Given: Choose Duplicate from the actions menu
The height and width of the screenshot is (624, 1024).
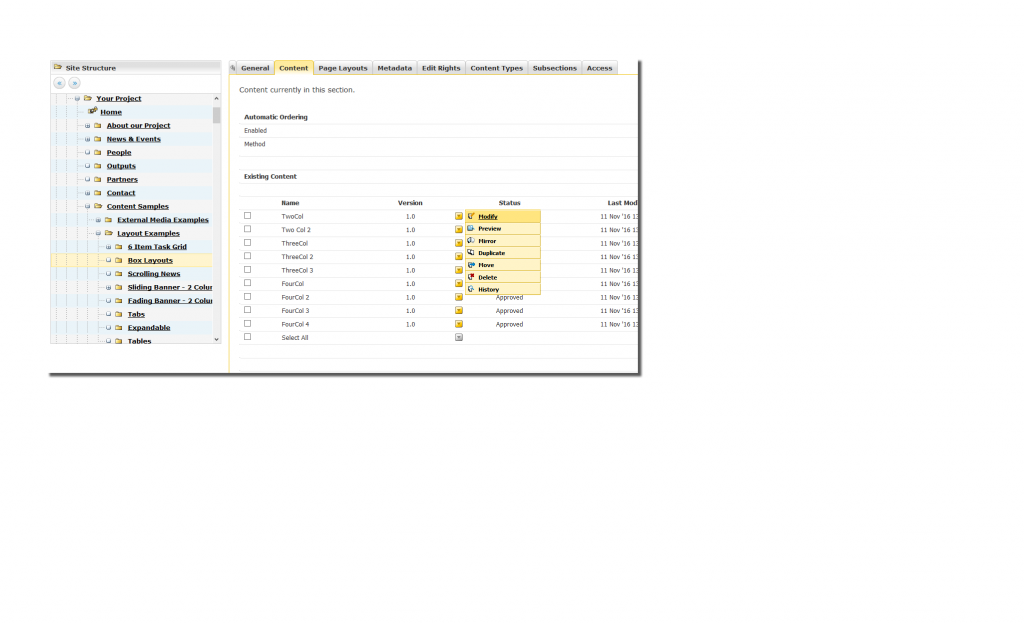Looking at the screenshot, I should click(491, 253).
